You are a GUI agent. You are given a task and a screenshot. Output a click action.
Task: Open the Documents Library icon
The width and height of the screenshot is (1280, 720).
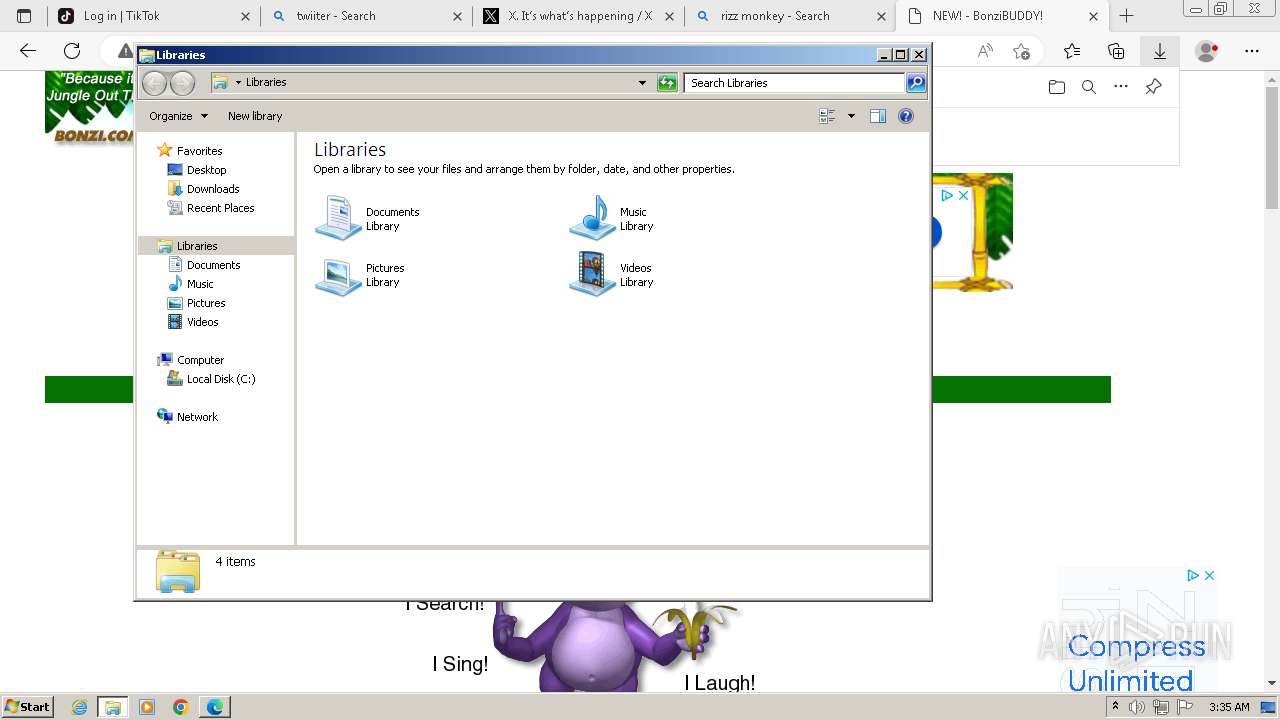point(338,218)
